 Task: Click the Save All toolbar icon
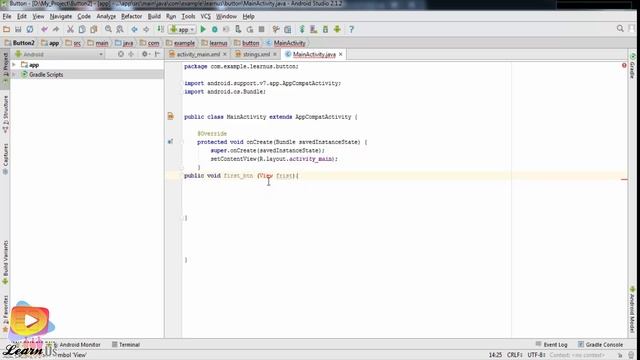[18, 29]
